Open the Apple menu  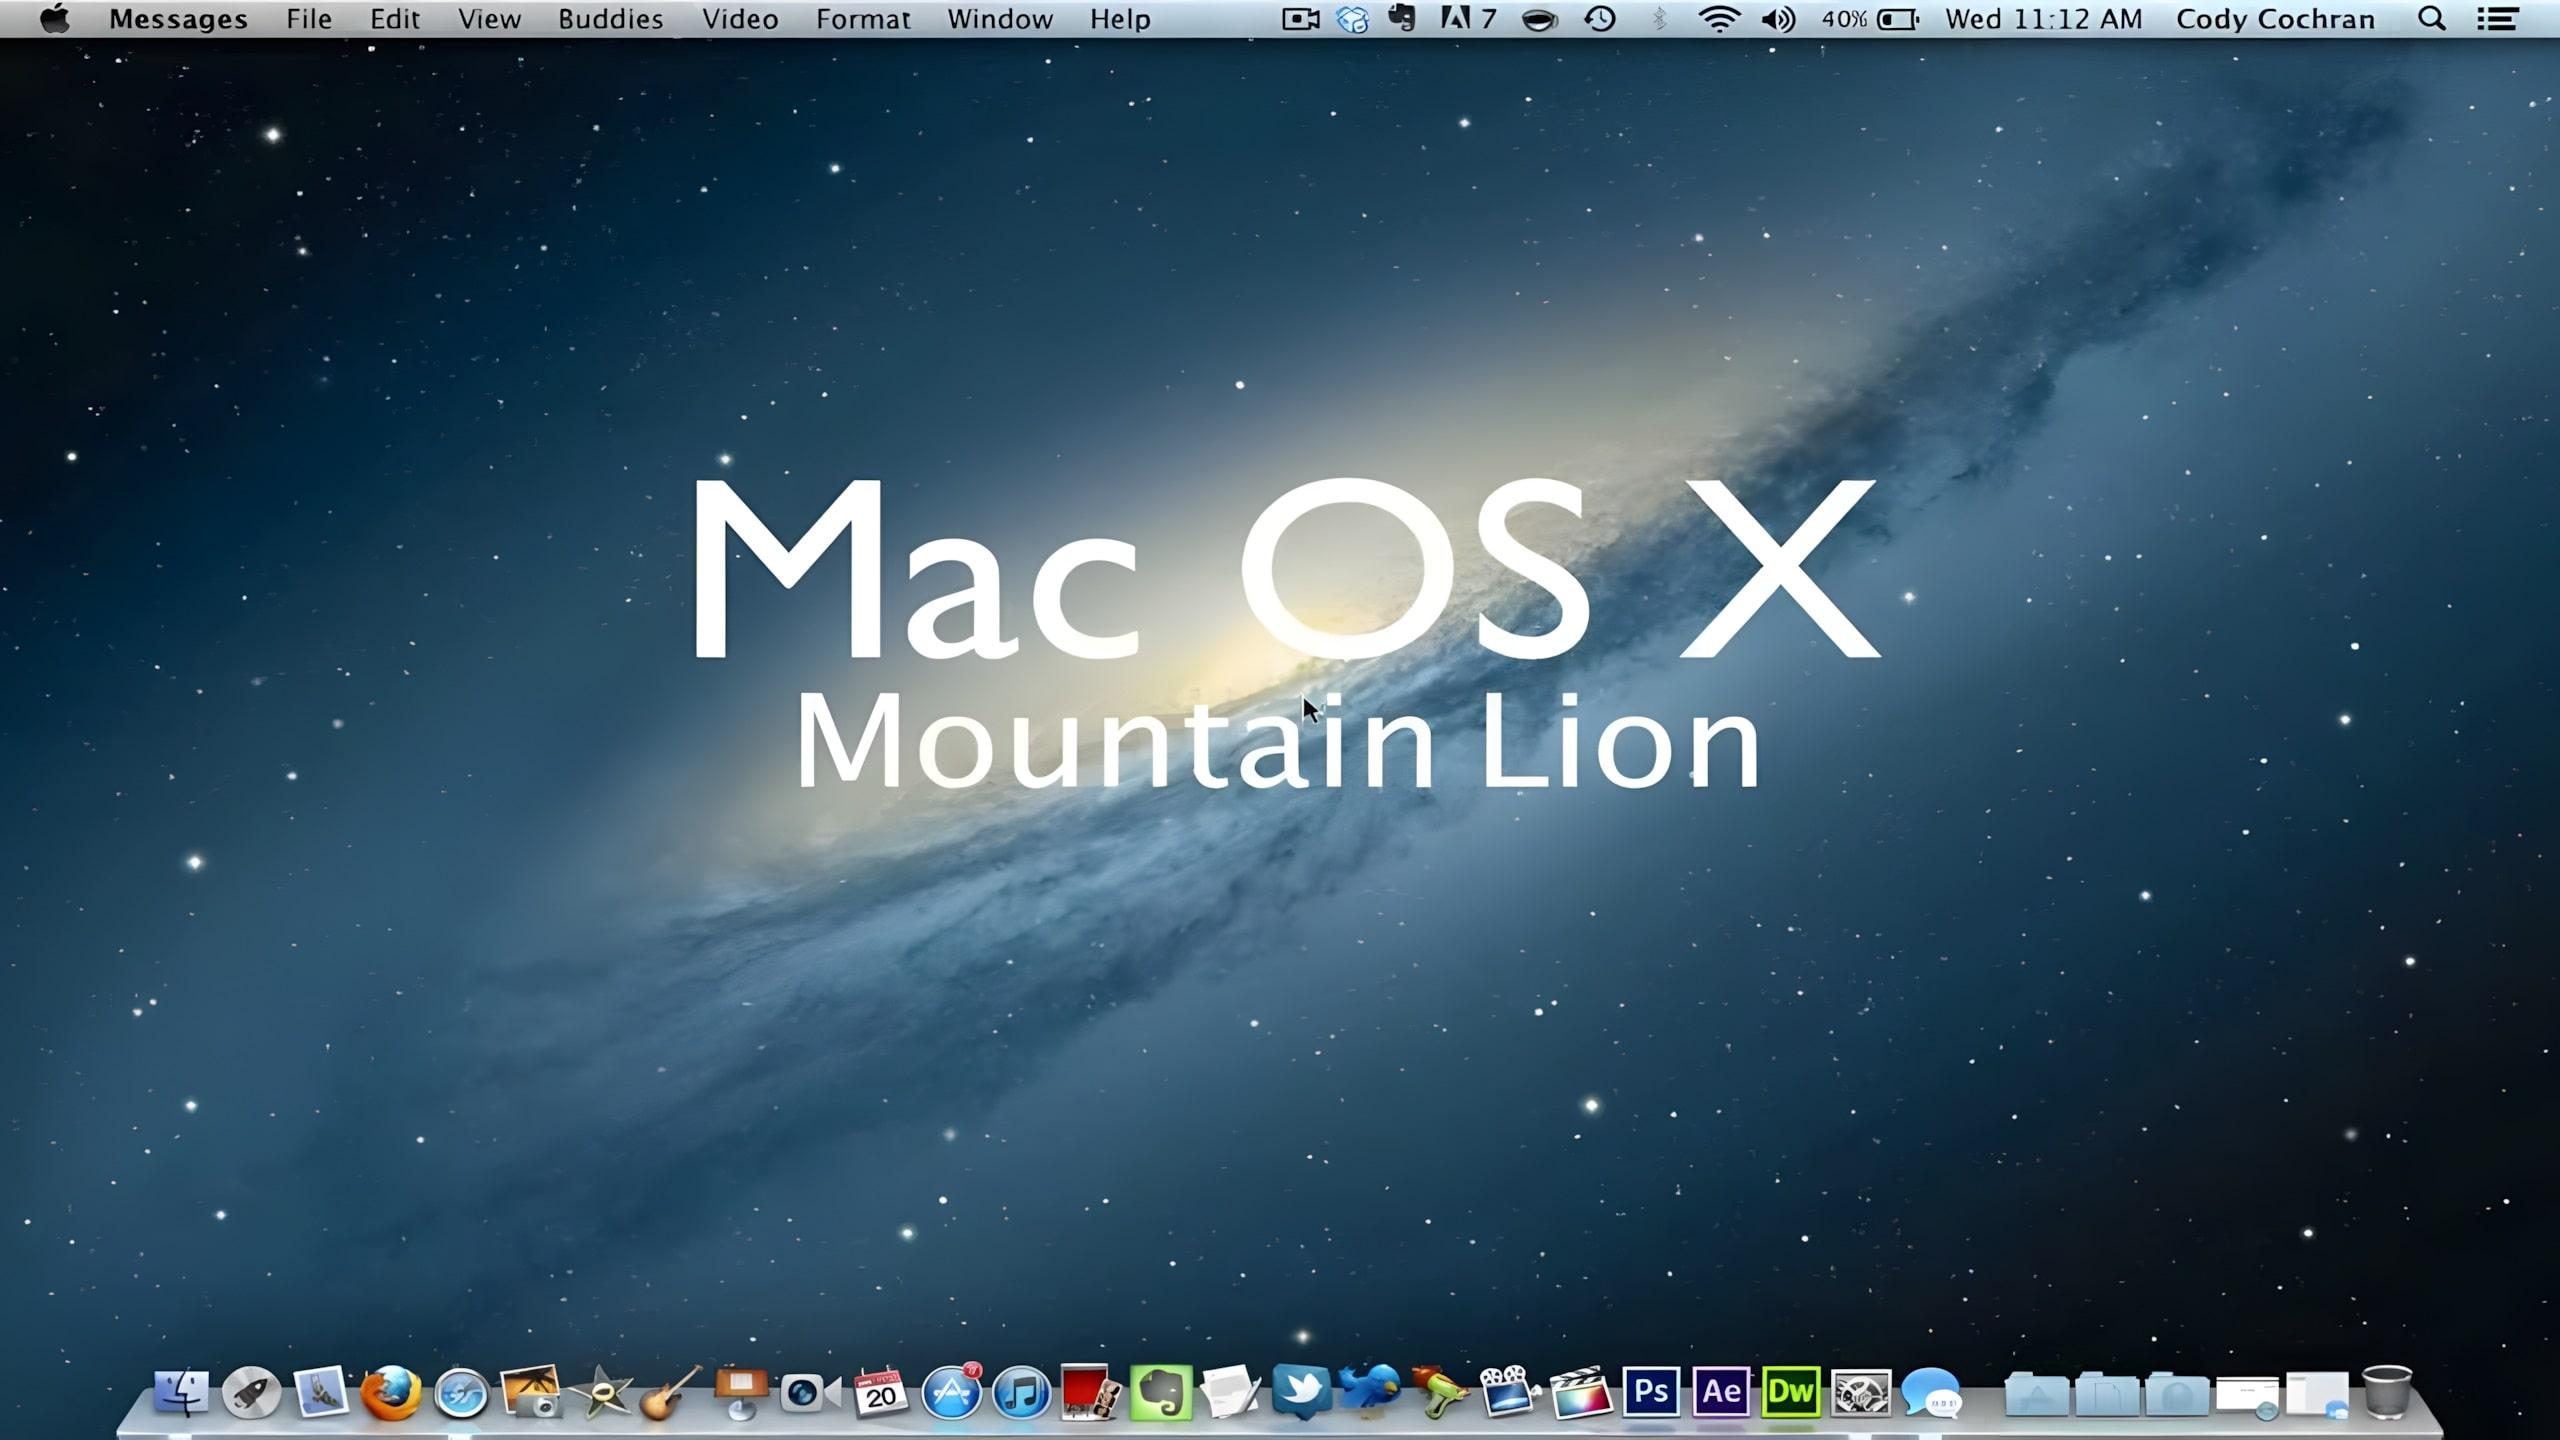(55, 18)
